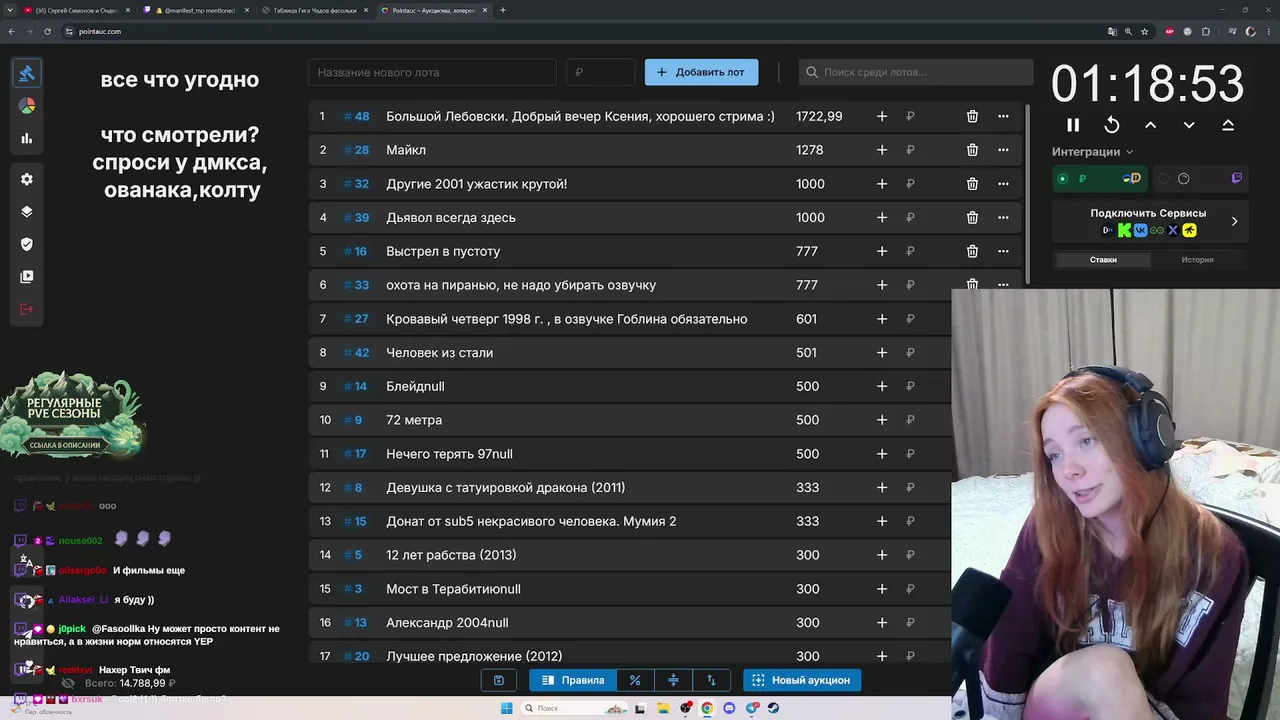Open the shield check icon in sidebar
Image resolution: width=1280 pixels, height=720 pixels.
(x=27, y=244)
